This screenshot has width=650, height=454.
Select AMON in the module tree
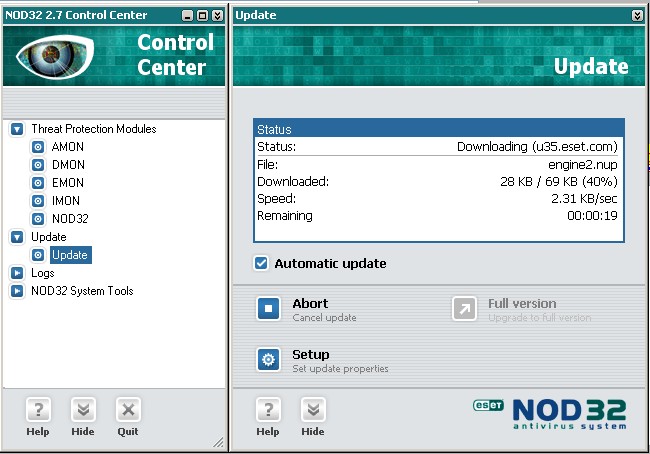[68, 147]
